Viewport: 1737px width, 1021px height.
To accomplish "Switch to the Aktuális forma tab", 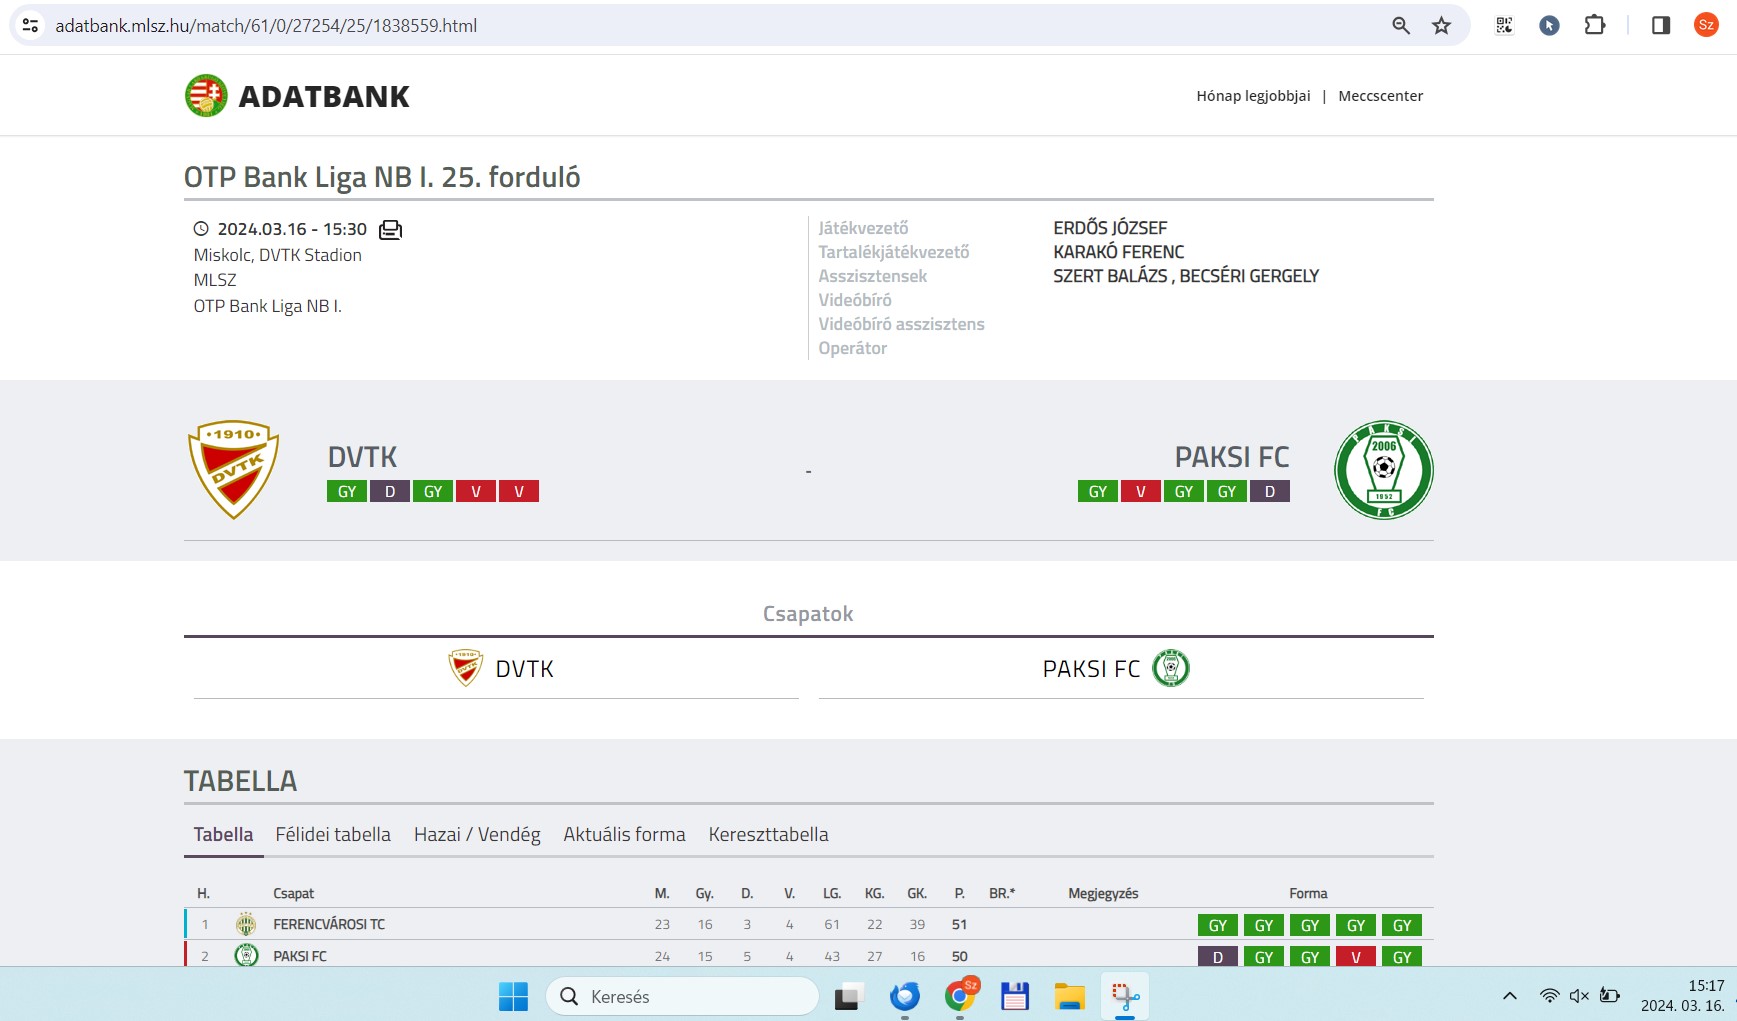I will (624, 834).
